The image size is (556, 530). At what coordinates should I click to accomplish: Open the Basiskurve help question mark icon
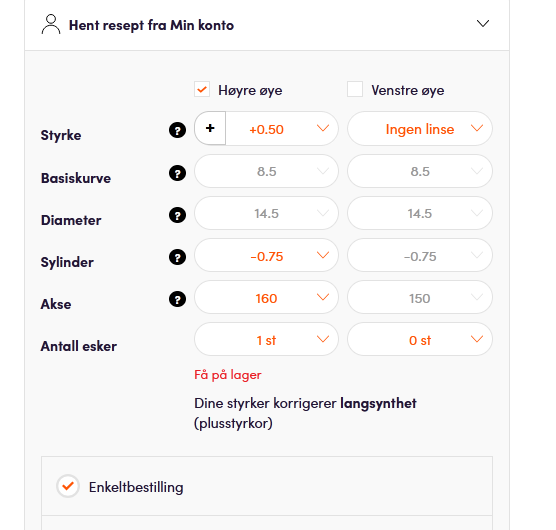pyautogui.click(x=177, y=173)
